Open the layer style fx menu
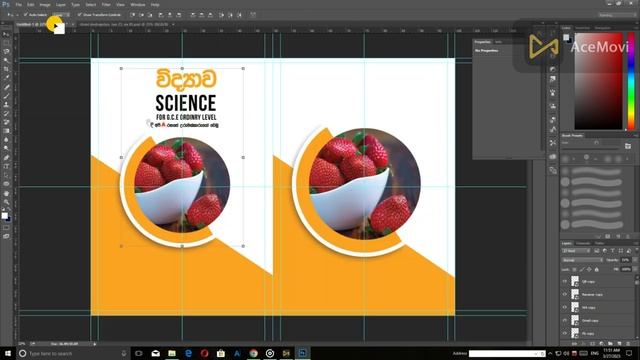 583,344
